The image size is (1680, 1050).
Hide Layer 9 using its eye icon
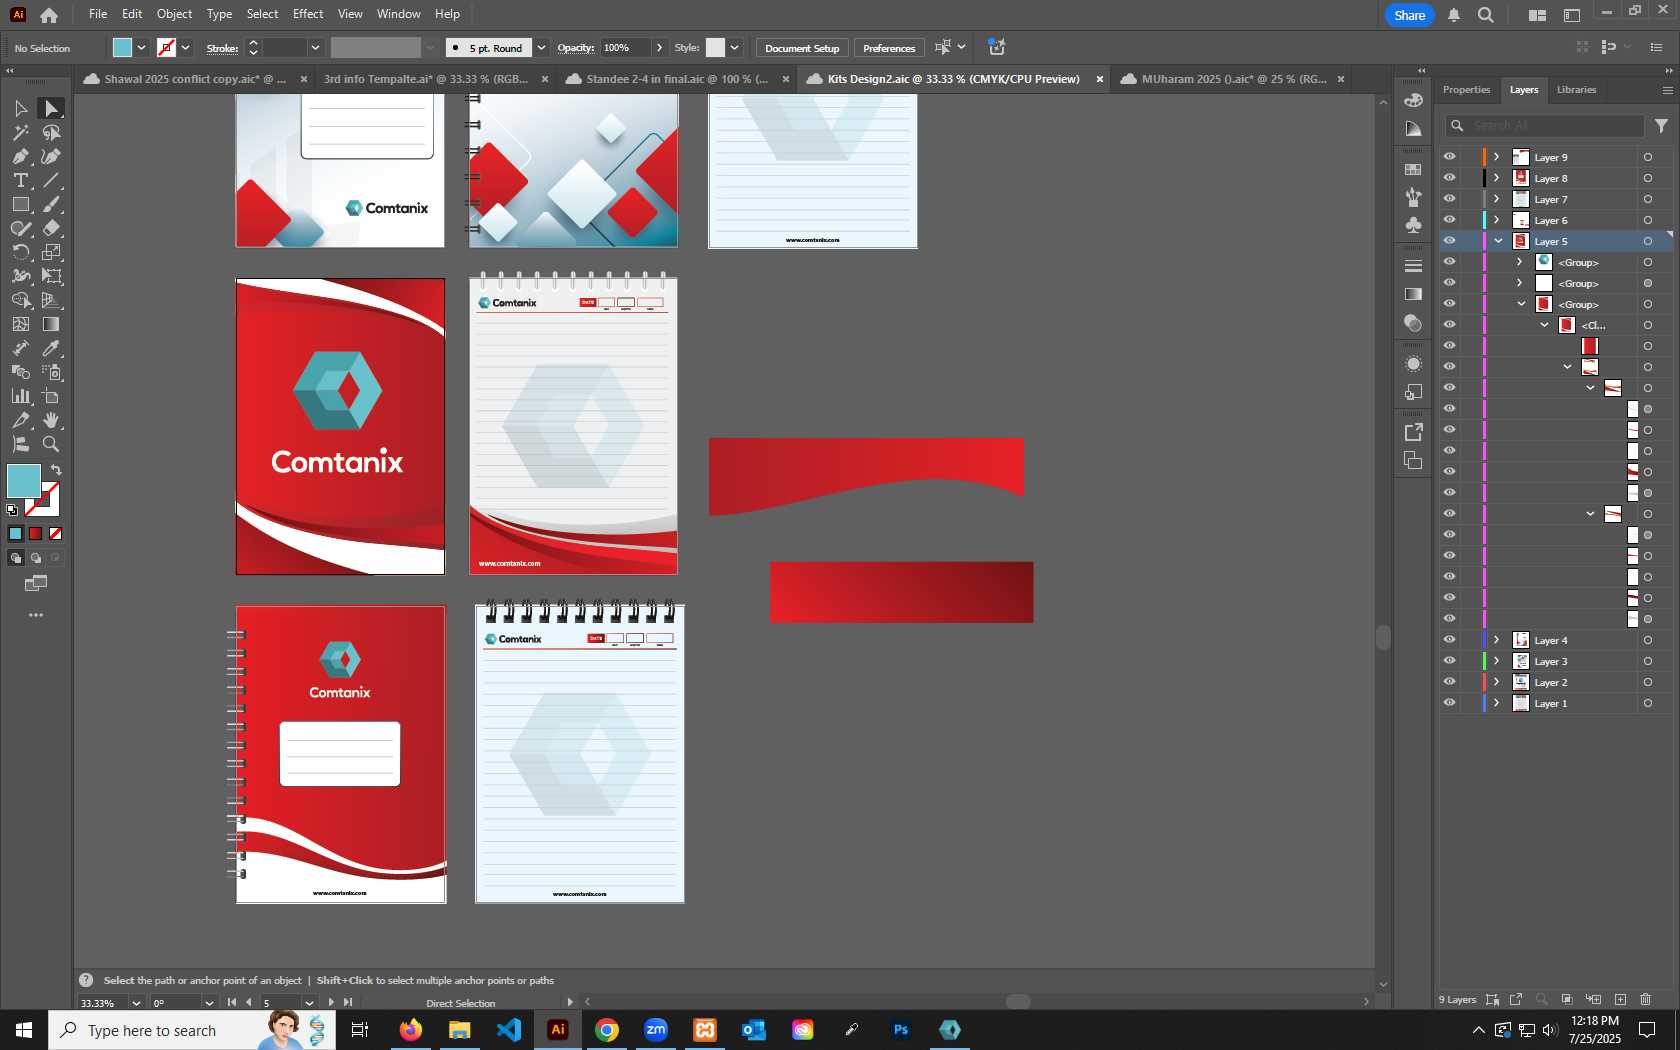coord(1449,157)
